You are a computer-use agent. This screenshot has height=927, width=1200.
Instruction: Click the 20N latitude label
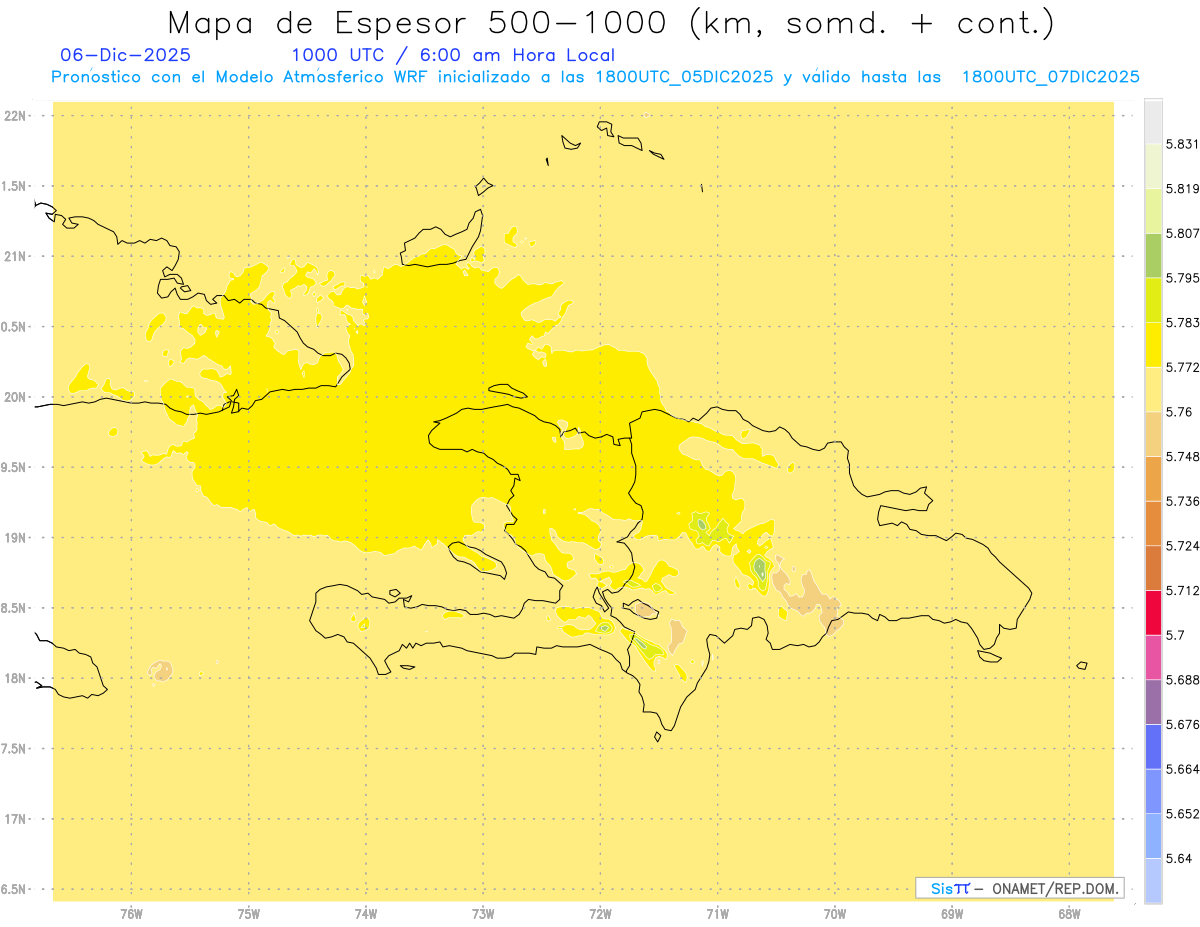(15, 397)
